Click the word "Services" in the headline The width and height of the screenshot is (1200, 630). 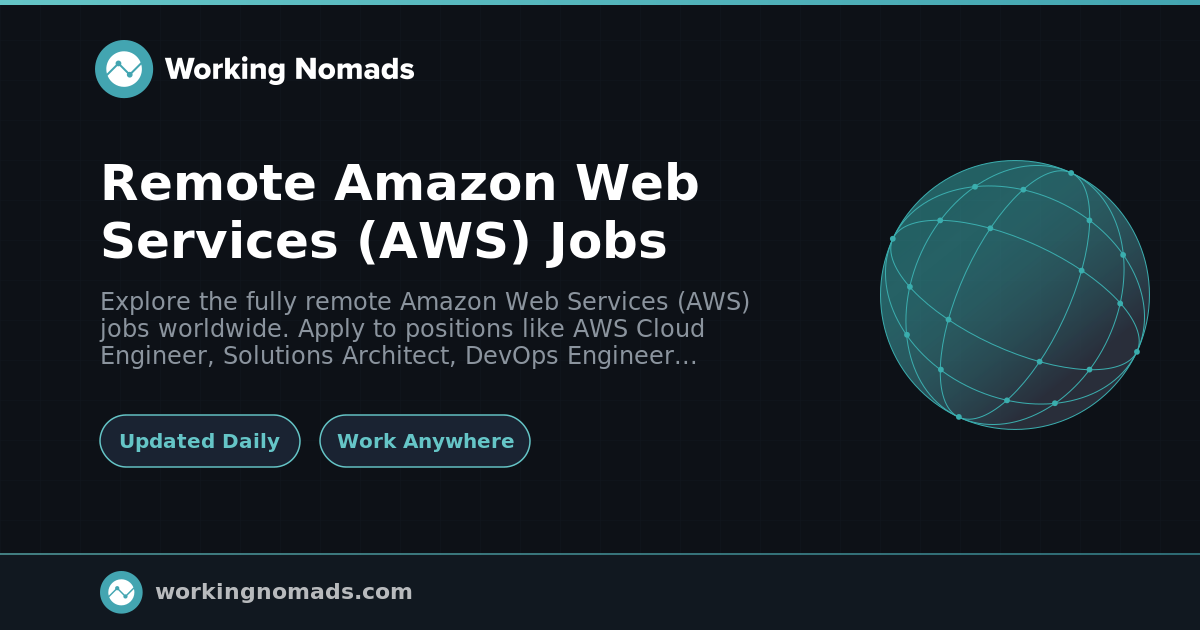(220, 242)
